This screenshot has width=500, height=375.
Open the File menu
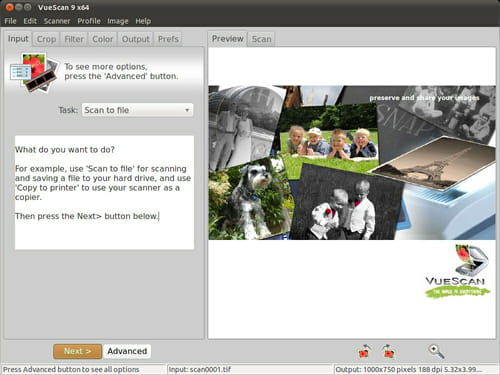coord(10,21)
